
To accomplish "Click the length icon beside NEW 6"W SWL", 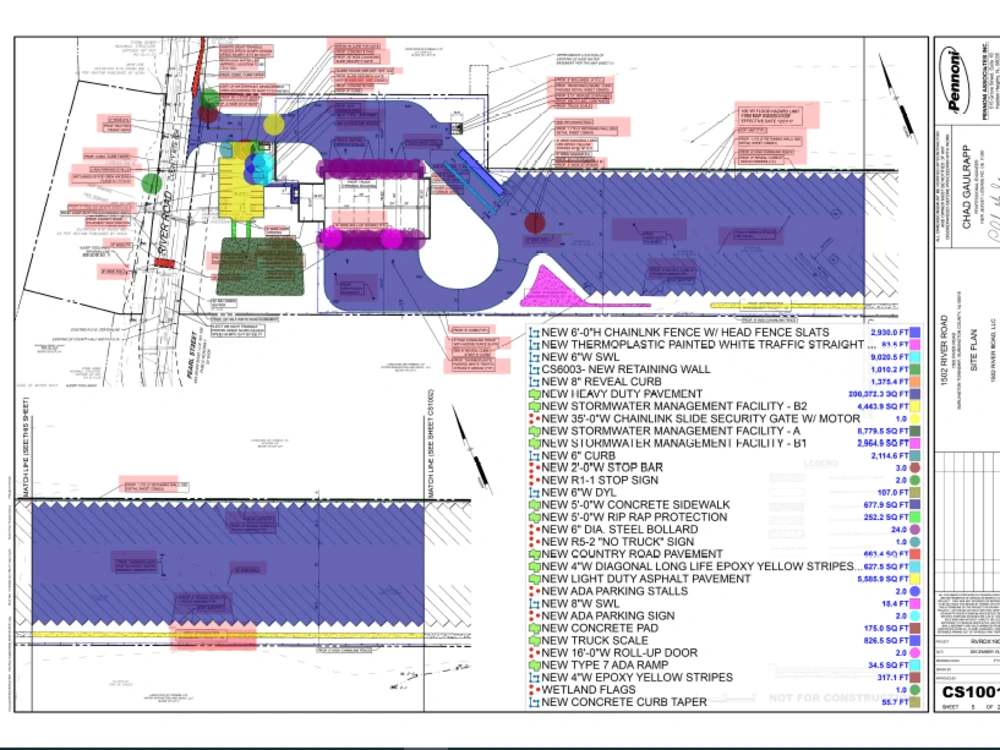I will (x=534, y=357).
